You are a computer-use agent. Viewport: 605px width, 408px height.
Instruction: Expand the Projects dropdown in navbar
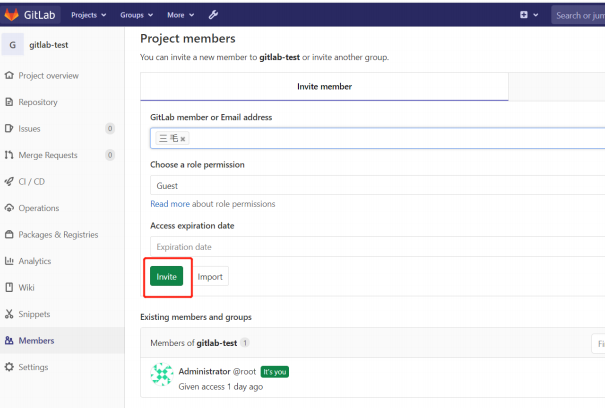(x=90, y=15)
